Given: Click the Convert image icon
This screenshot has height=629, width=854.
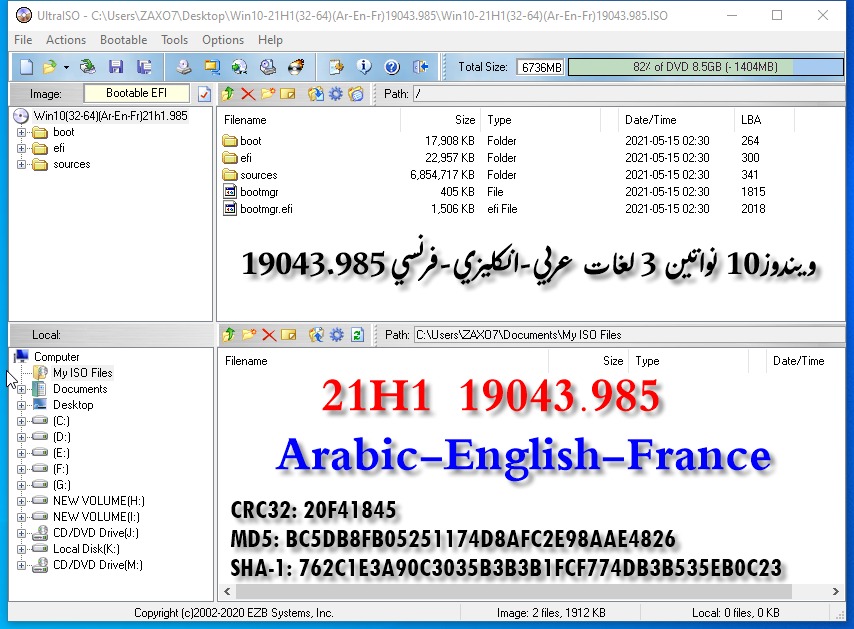Looking at the screenshot, I should point(239,67).
